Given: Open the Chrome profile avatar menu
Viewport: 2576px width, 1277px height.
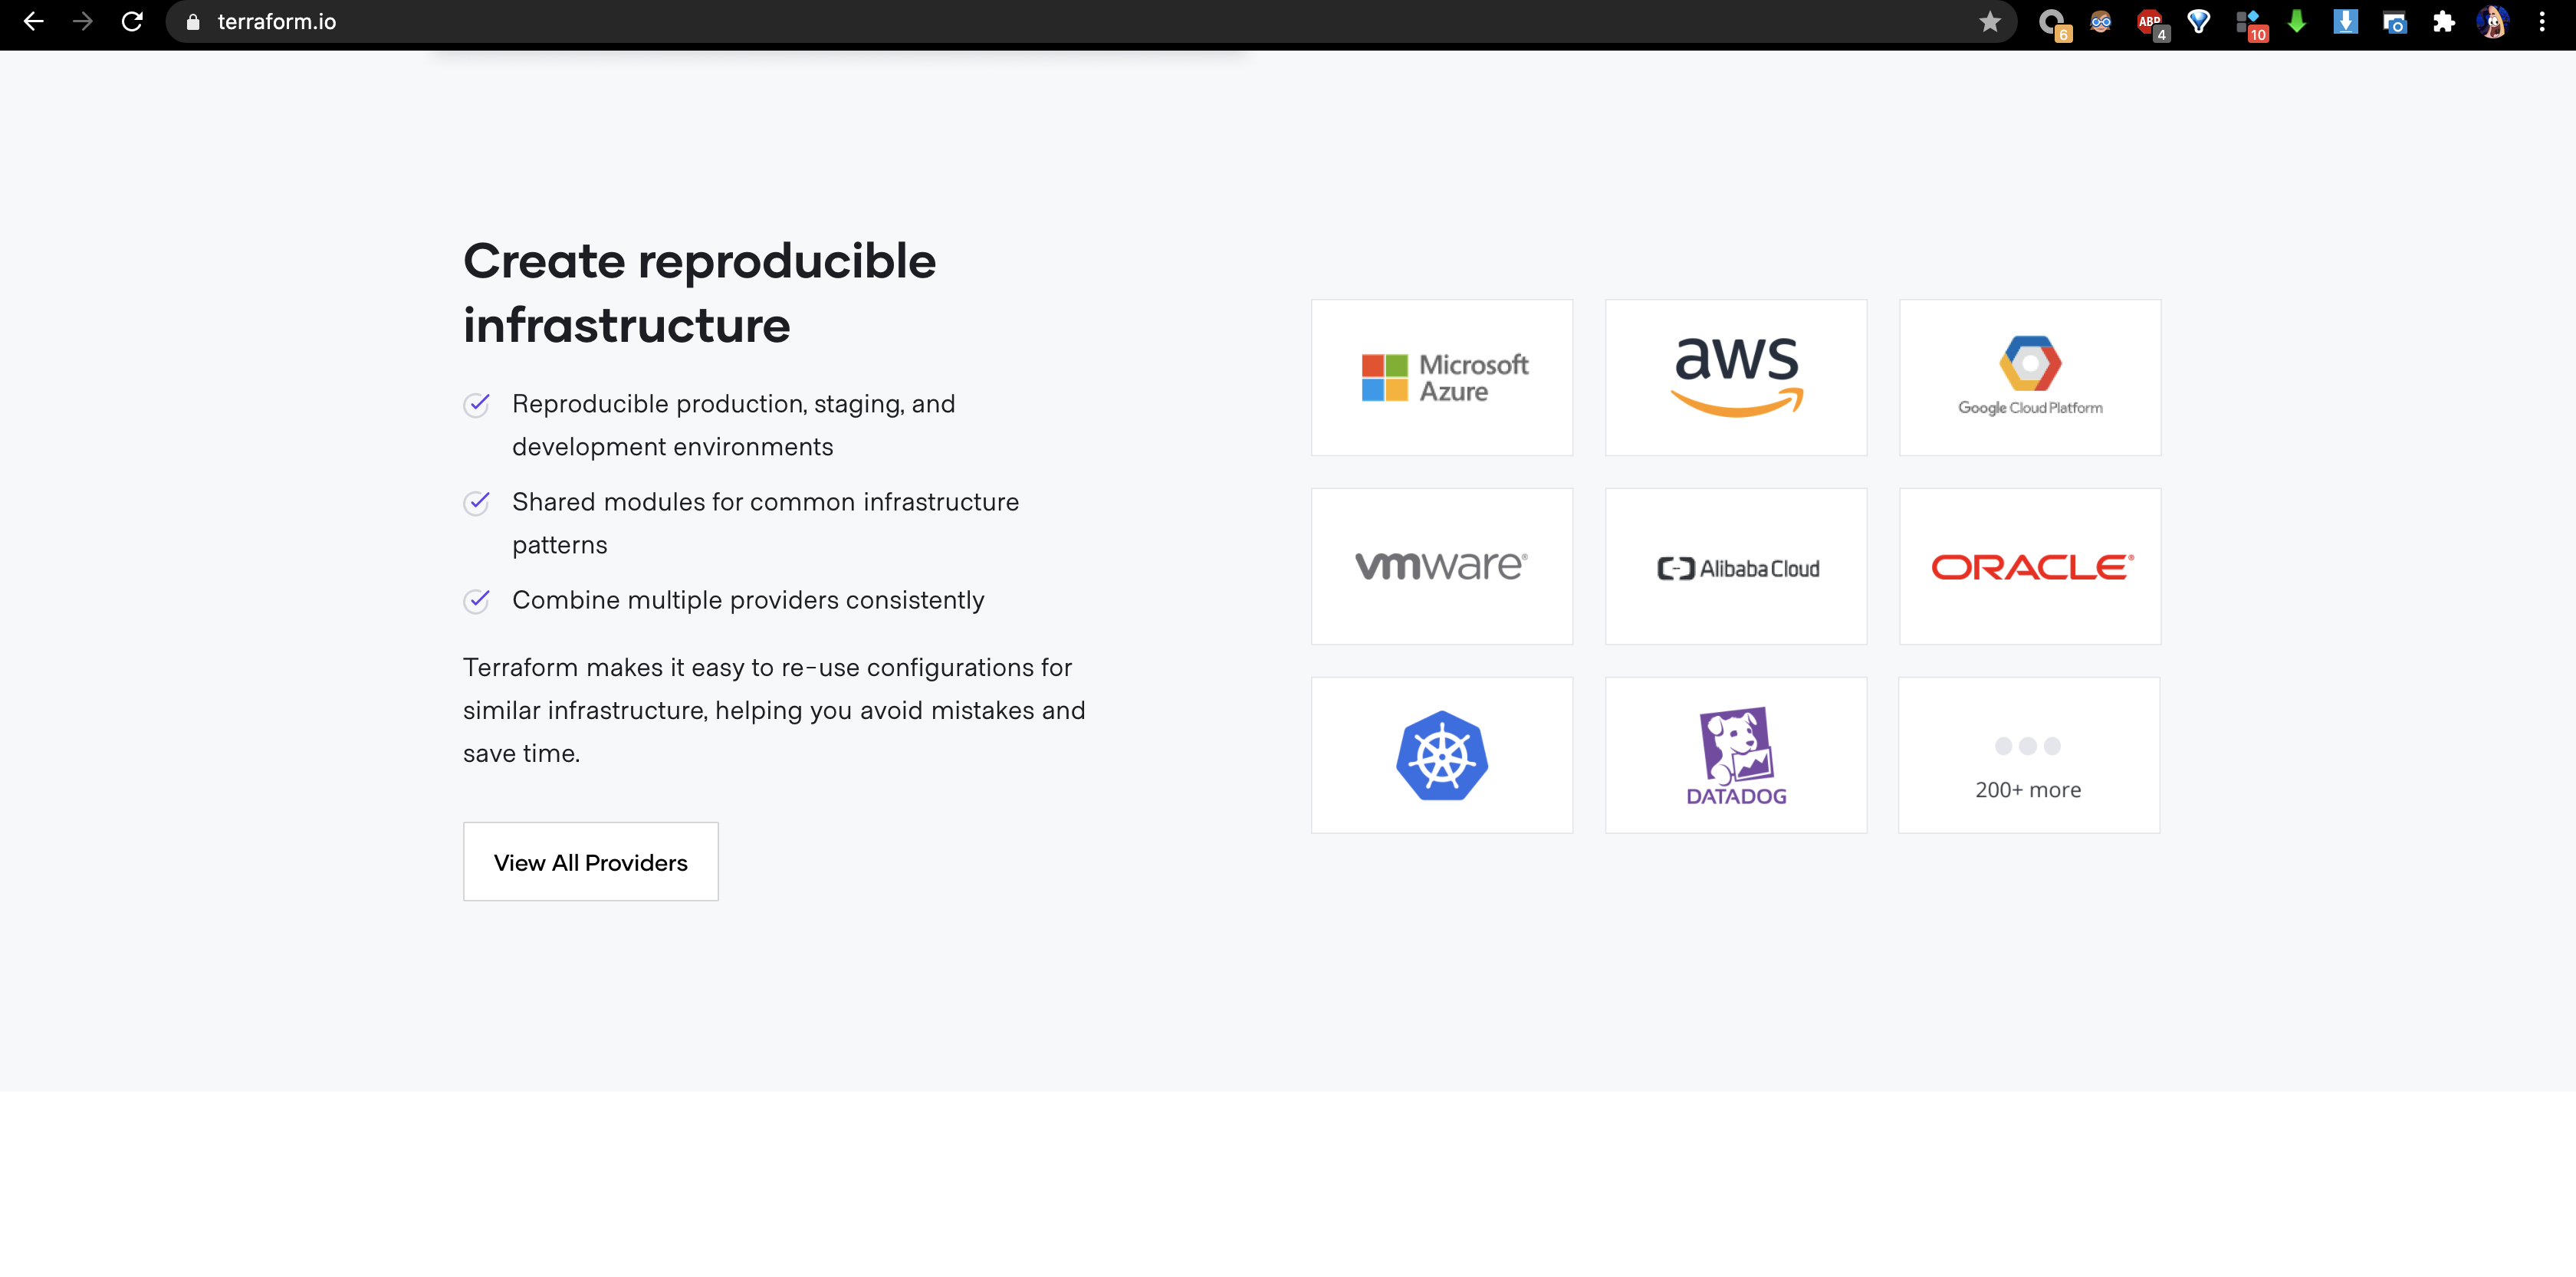Looking at the screenshot, I should [2492, 22].
